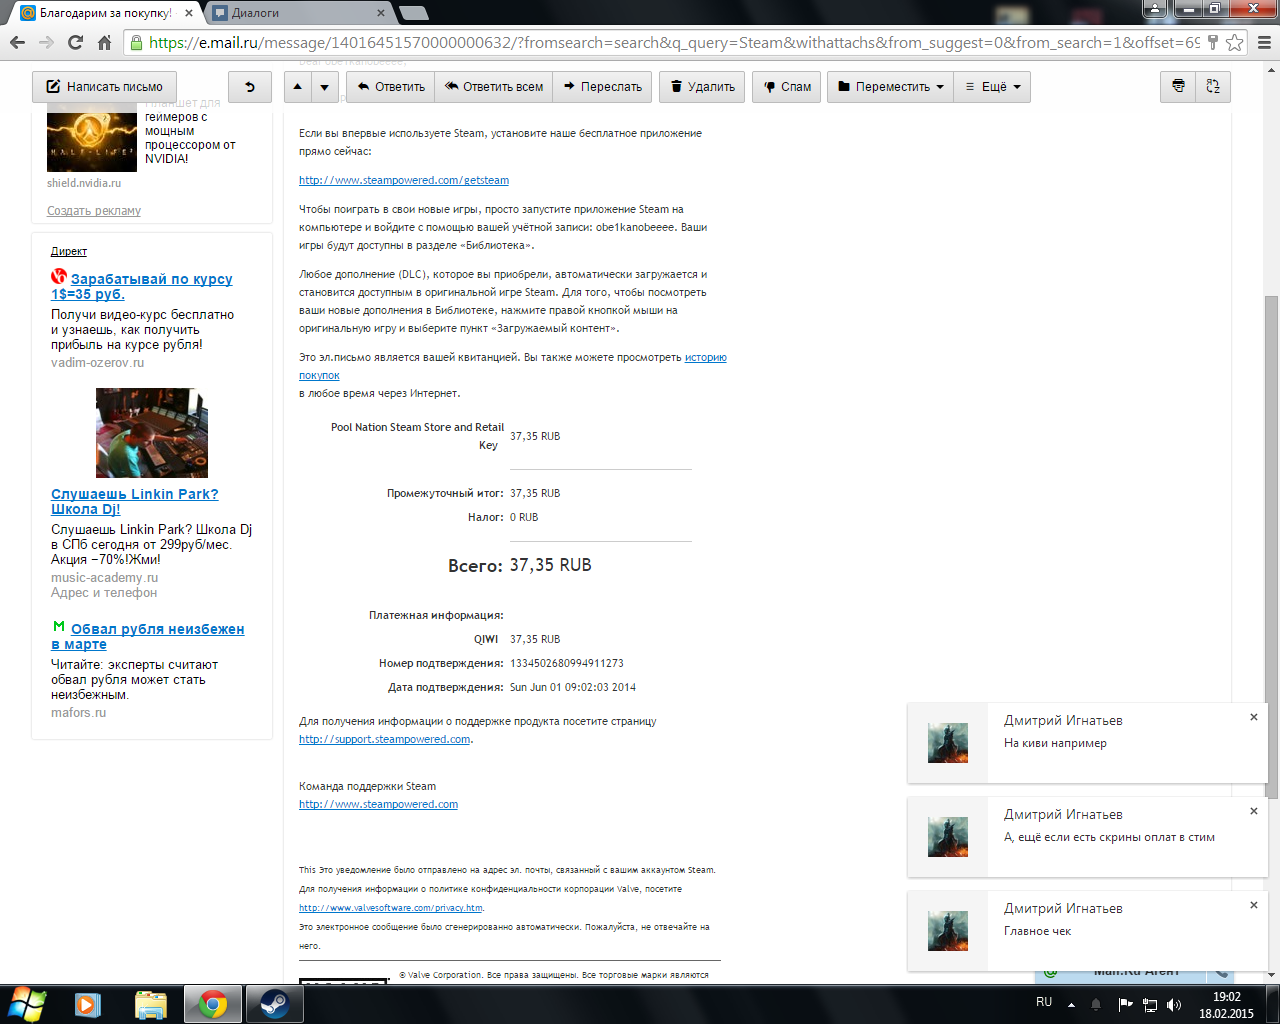The width and height of the screenshot is (1280, 1024).
Task: Expand the Ещё menu
Action: point(992,87)
